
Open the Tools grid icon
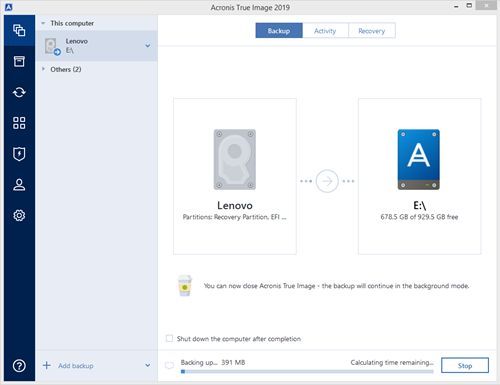click(19, 123)
